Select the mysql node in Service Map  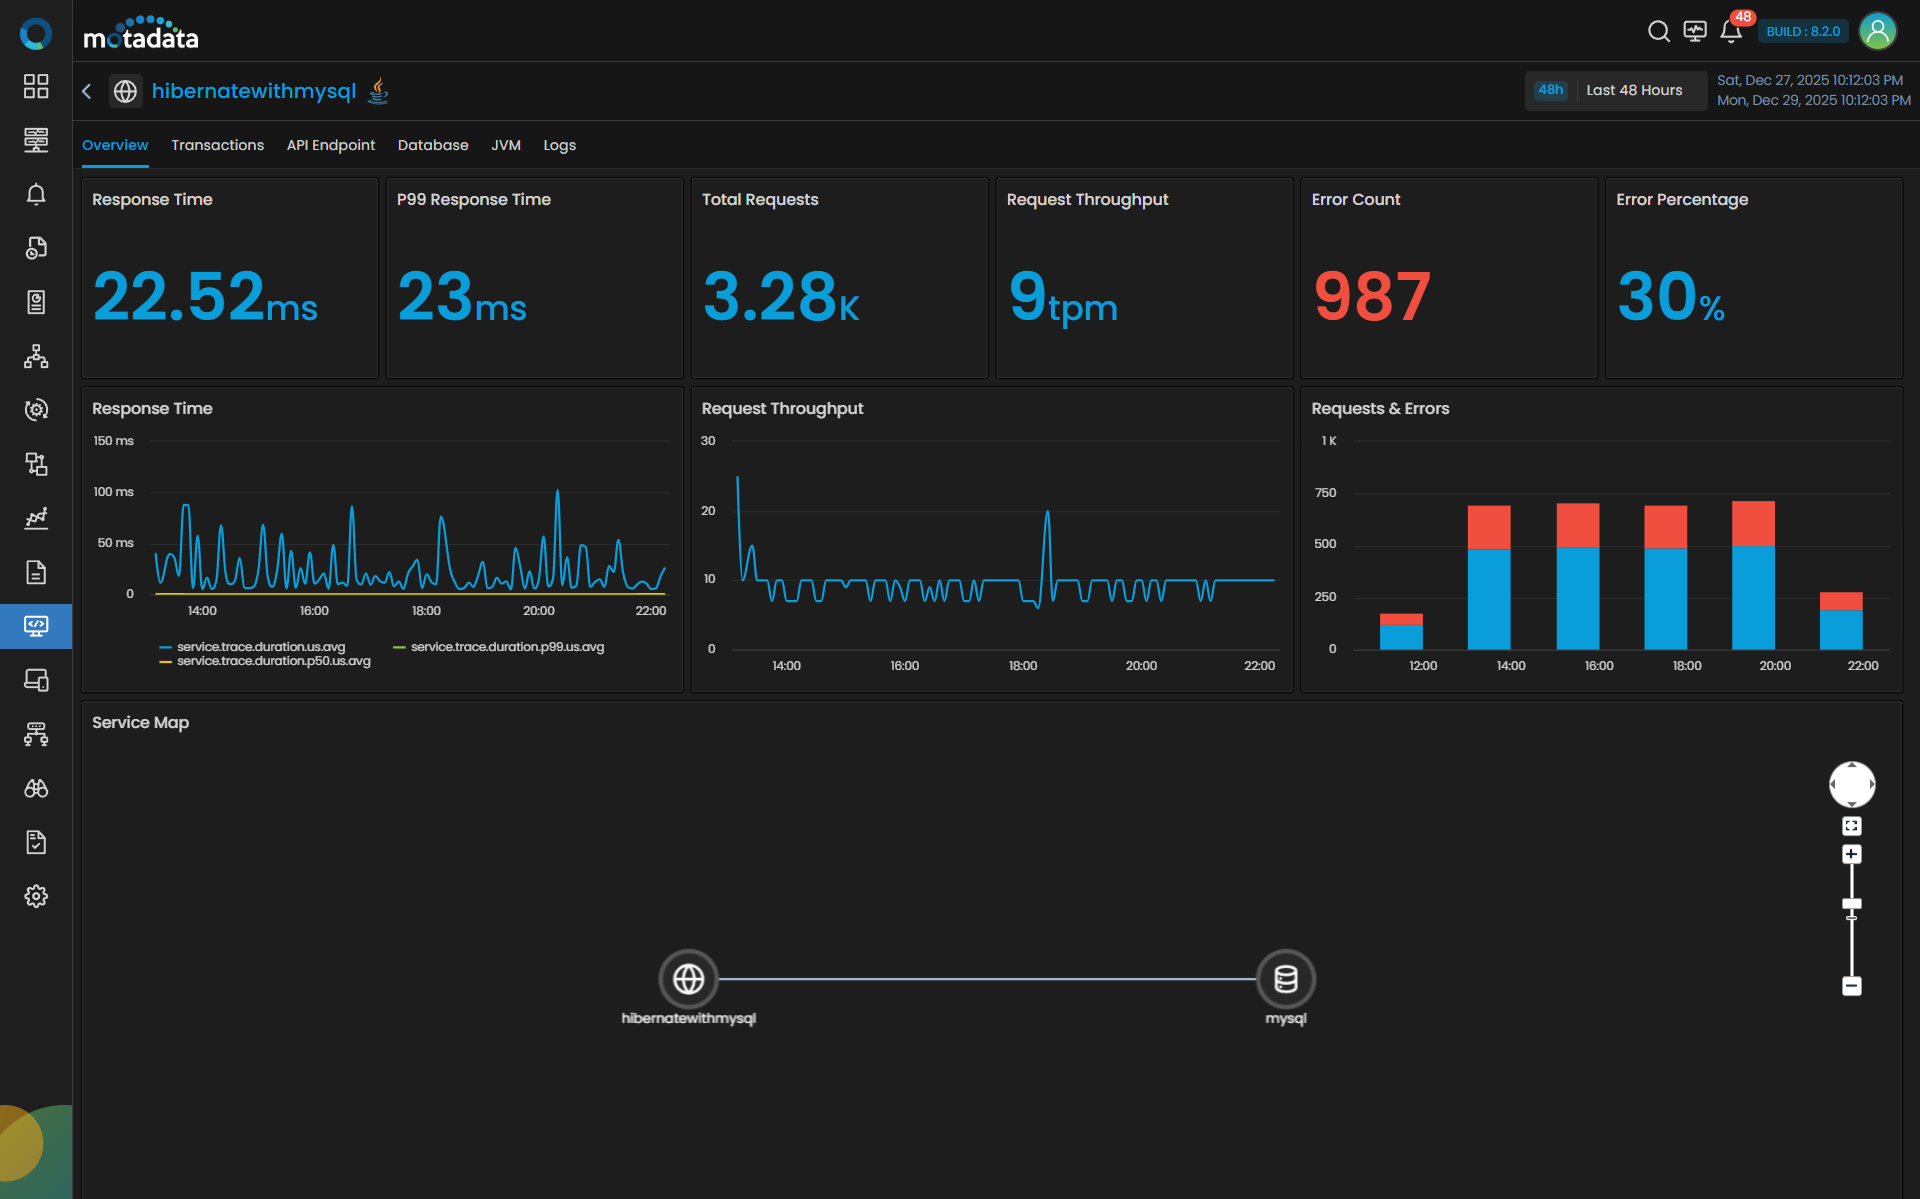1285,979
